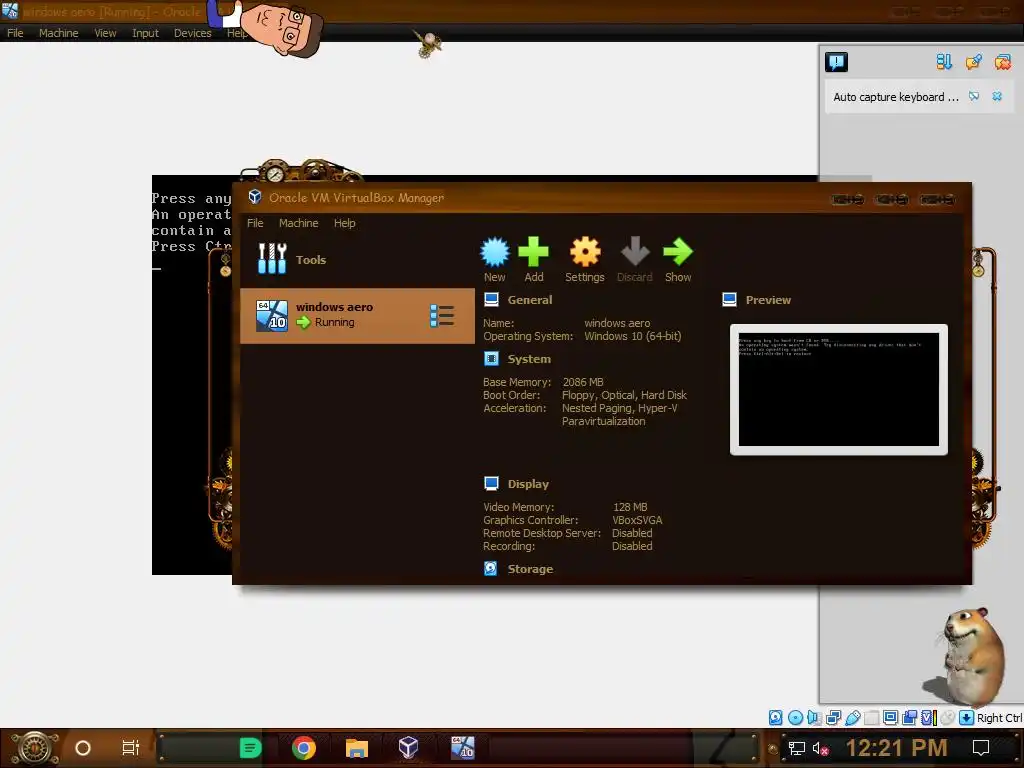The height and width of the screenshot is (768, 1024).
Task: Open Machine menu of running VM window
Action: (x=59, y=33)
